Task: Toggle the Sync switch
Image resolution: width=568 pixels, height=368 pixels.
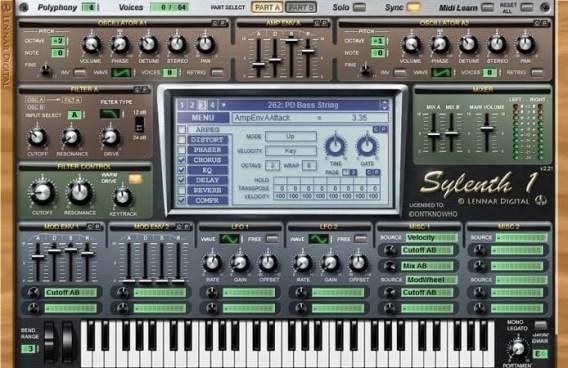Action: click(x=413, y=7)
